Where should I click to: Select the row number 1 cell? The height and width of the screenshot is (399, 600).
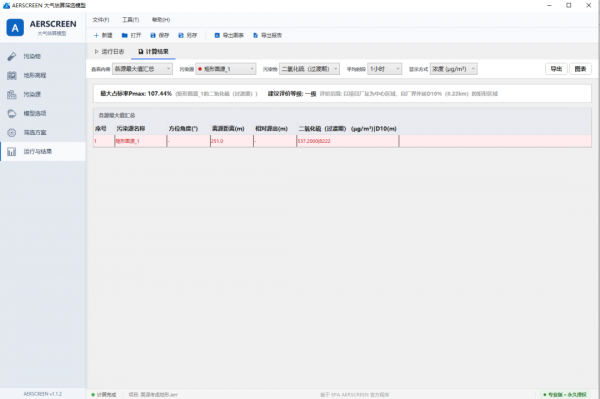point(104,141)
